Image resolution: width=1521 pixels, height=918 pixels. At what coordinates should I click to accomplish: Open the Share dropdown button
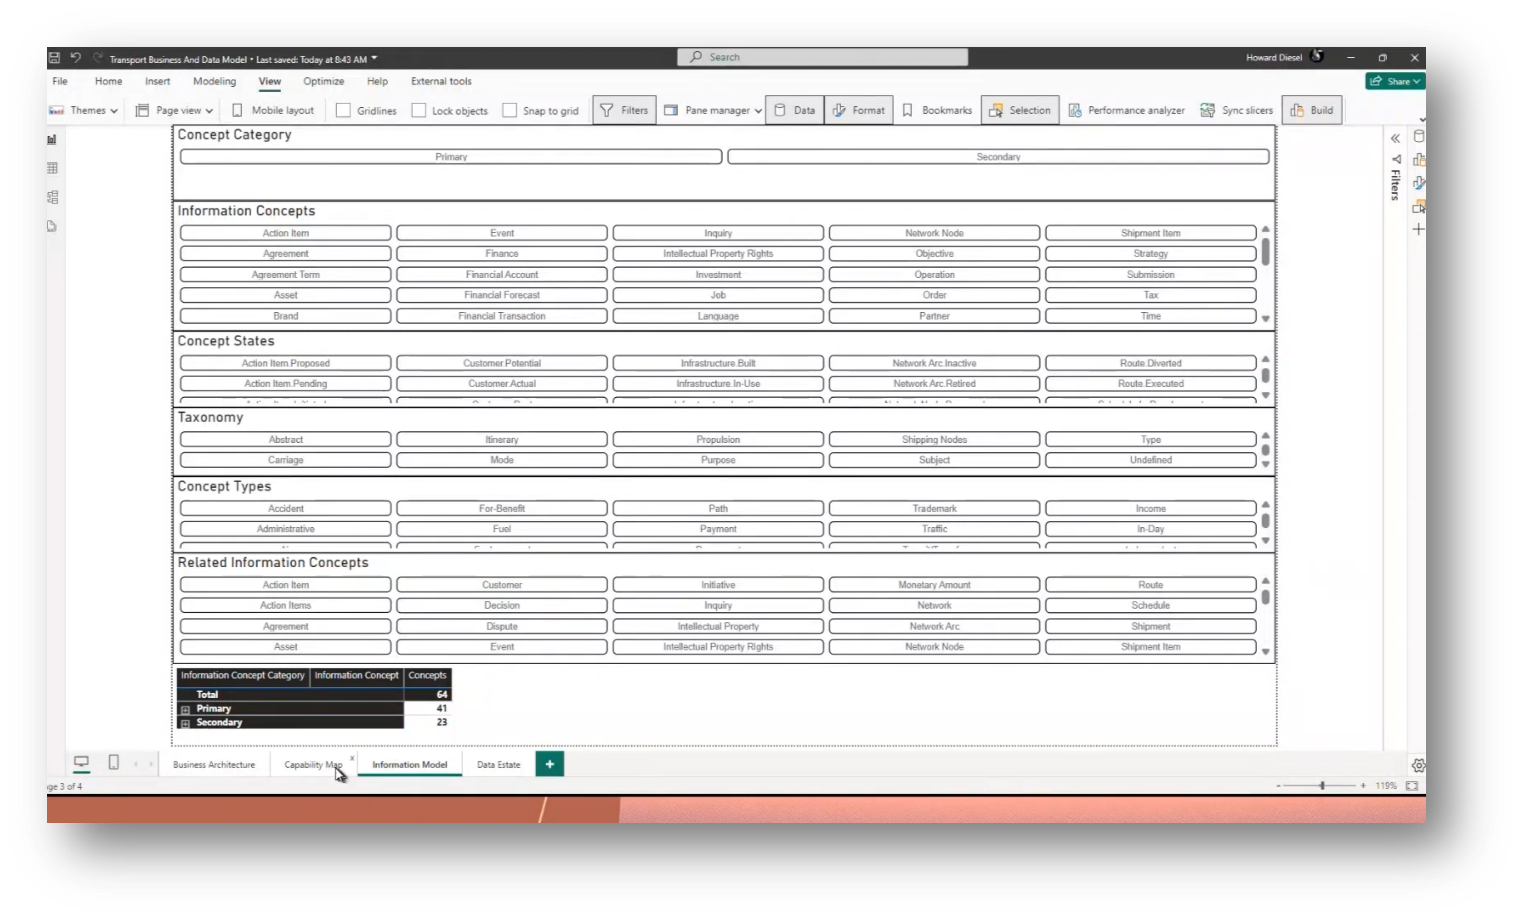[x=1395, y=81]
